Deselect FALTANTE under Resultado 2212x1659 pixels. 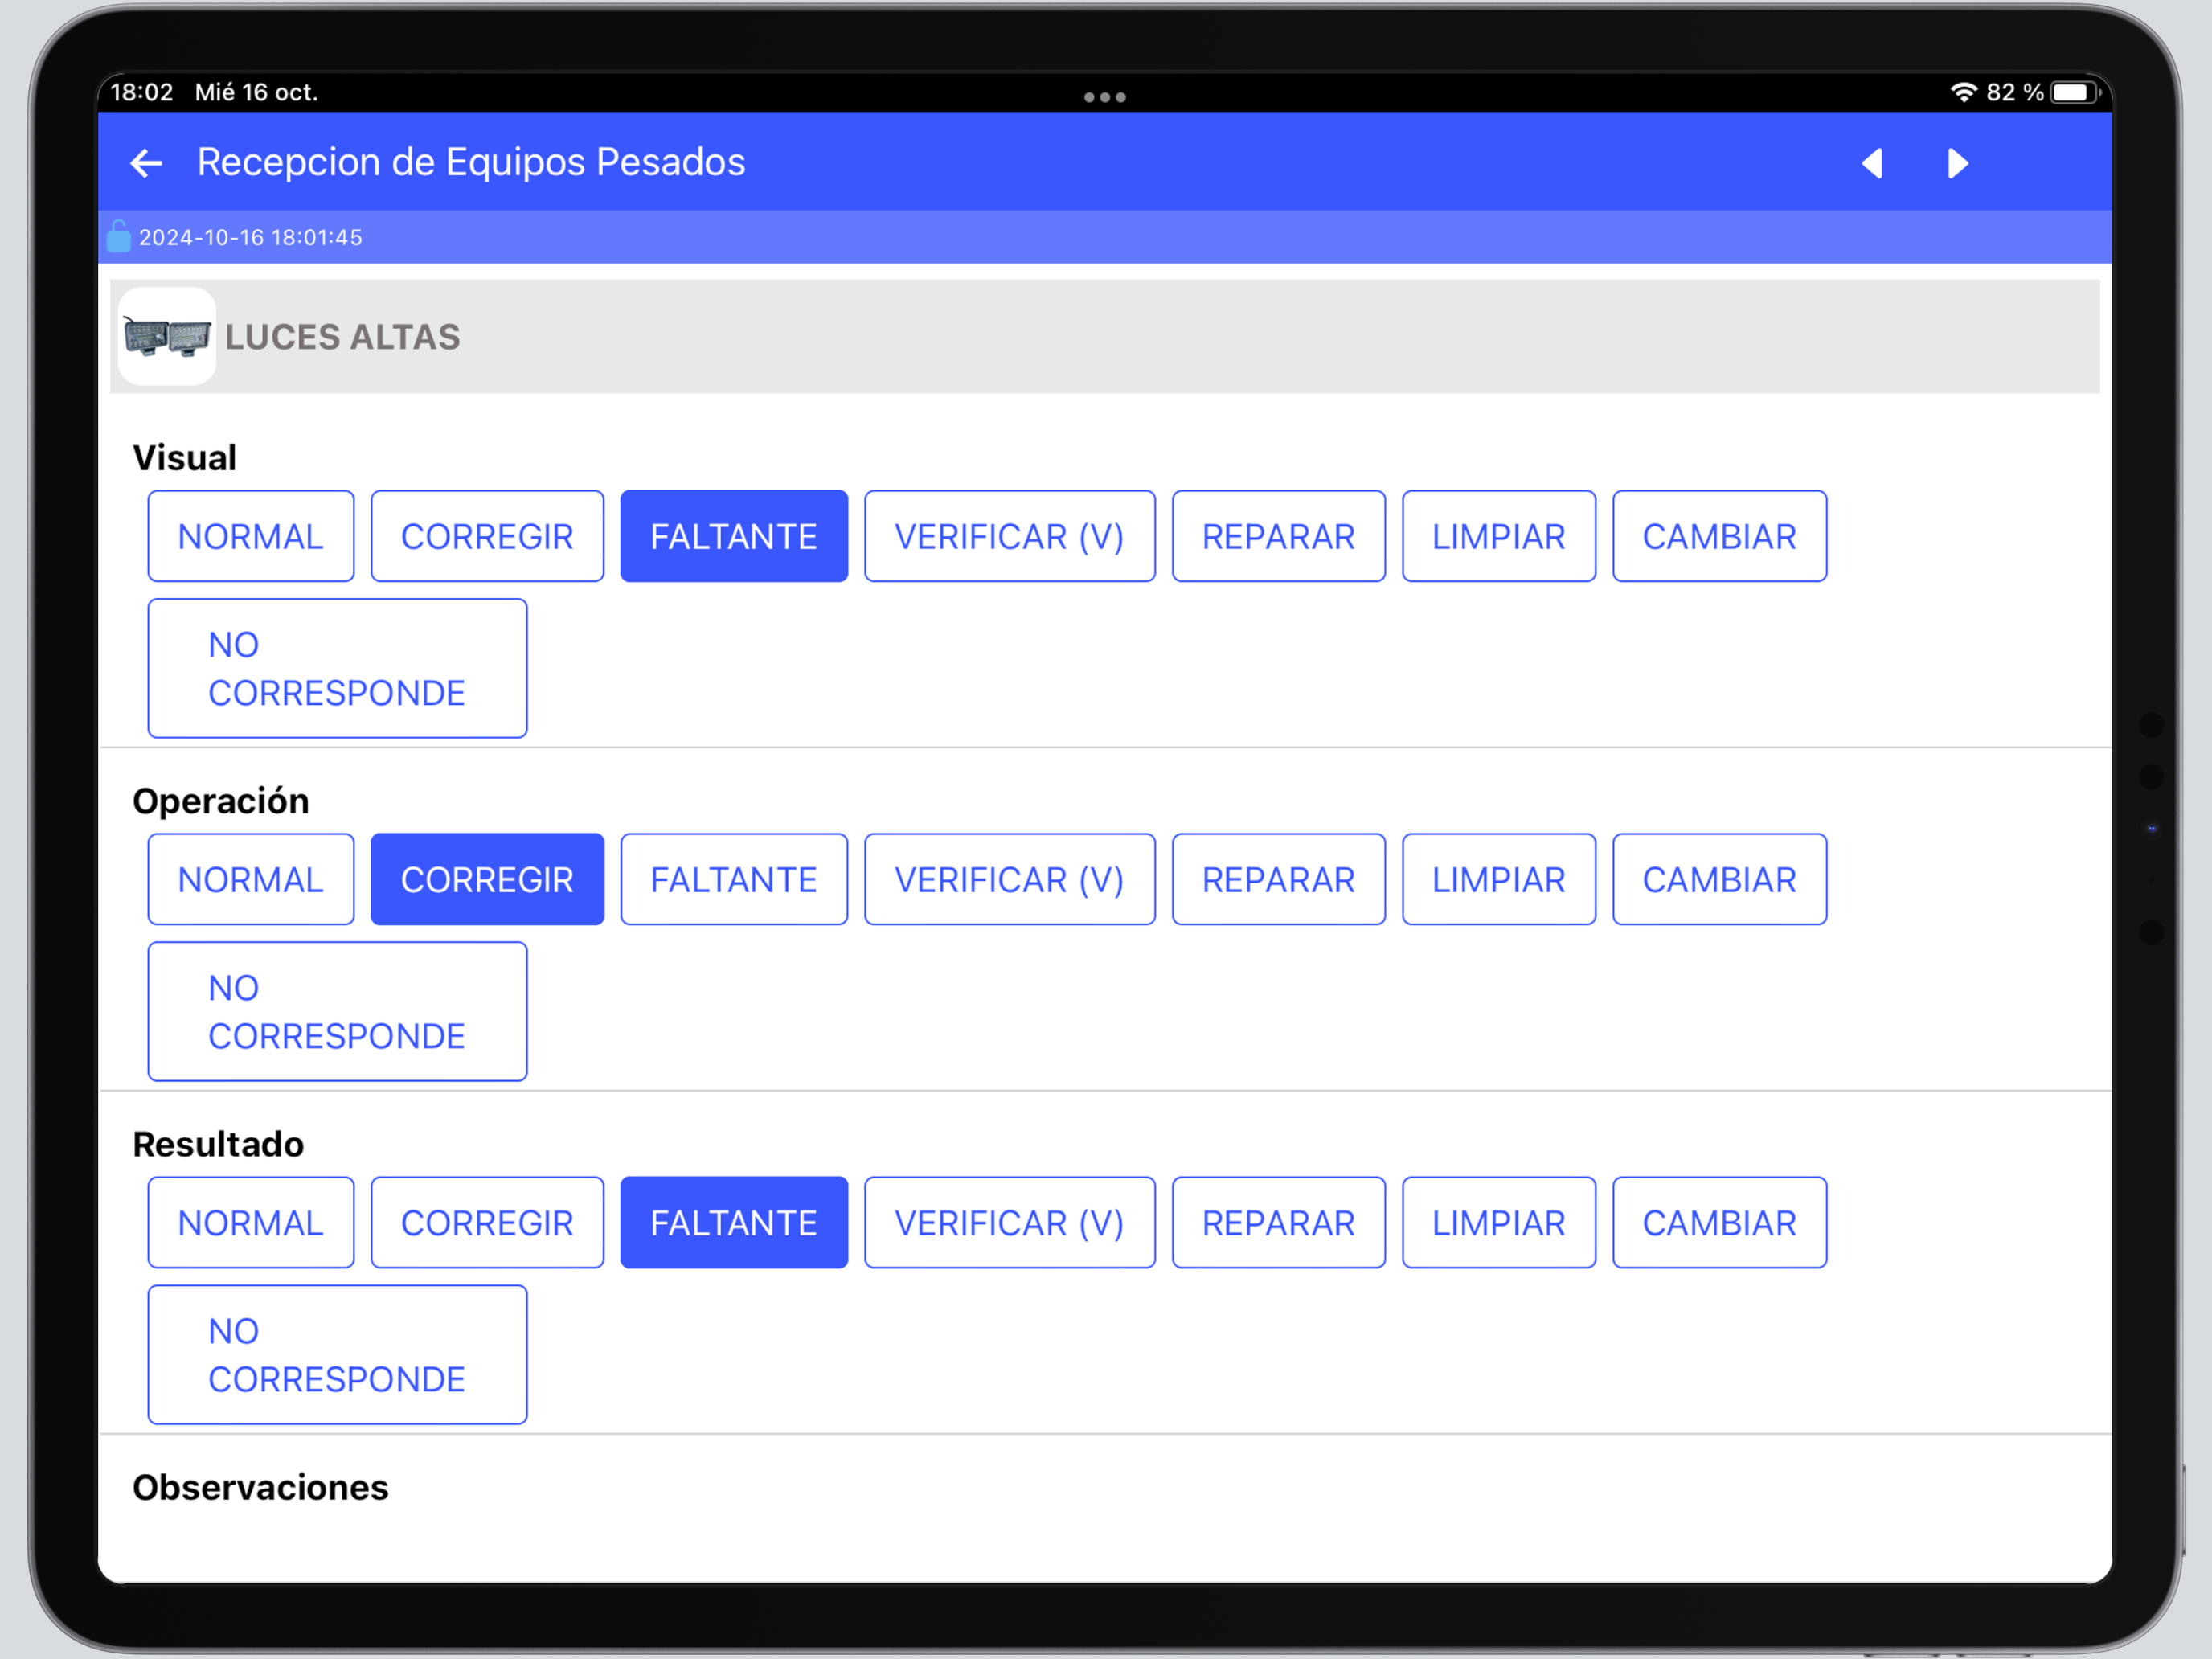(734, 1222)
